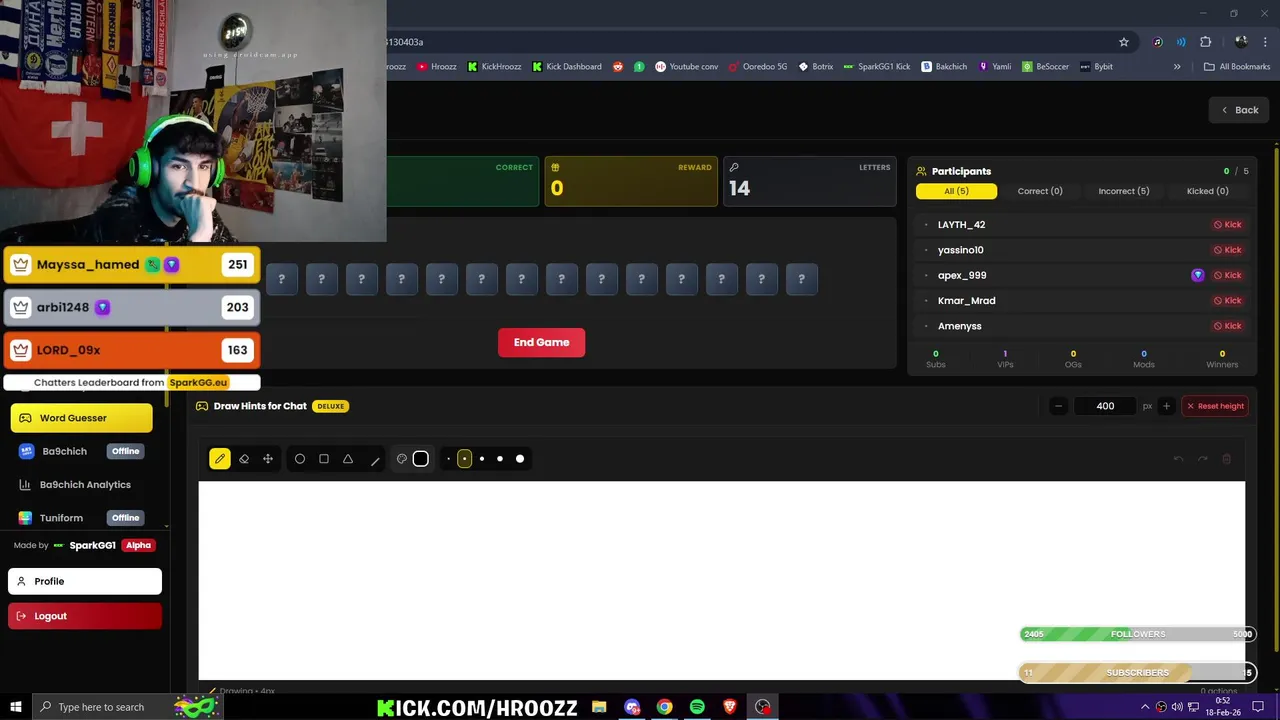
Task: Kick participant LAYTH_42
Action: coord(1227,225)
